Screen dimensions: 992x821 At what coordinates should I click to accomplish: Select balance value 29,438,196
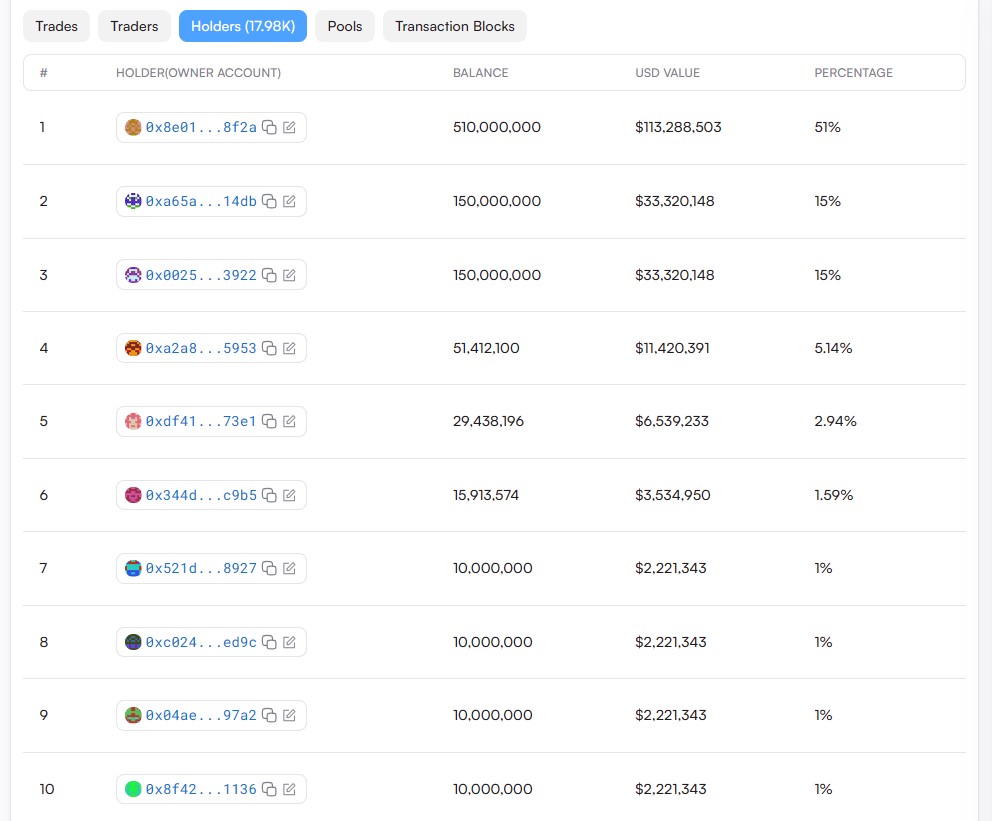(488, 421)
